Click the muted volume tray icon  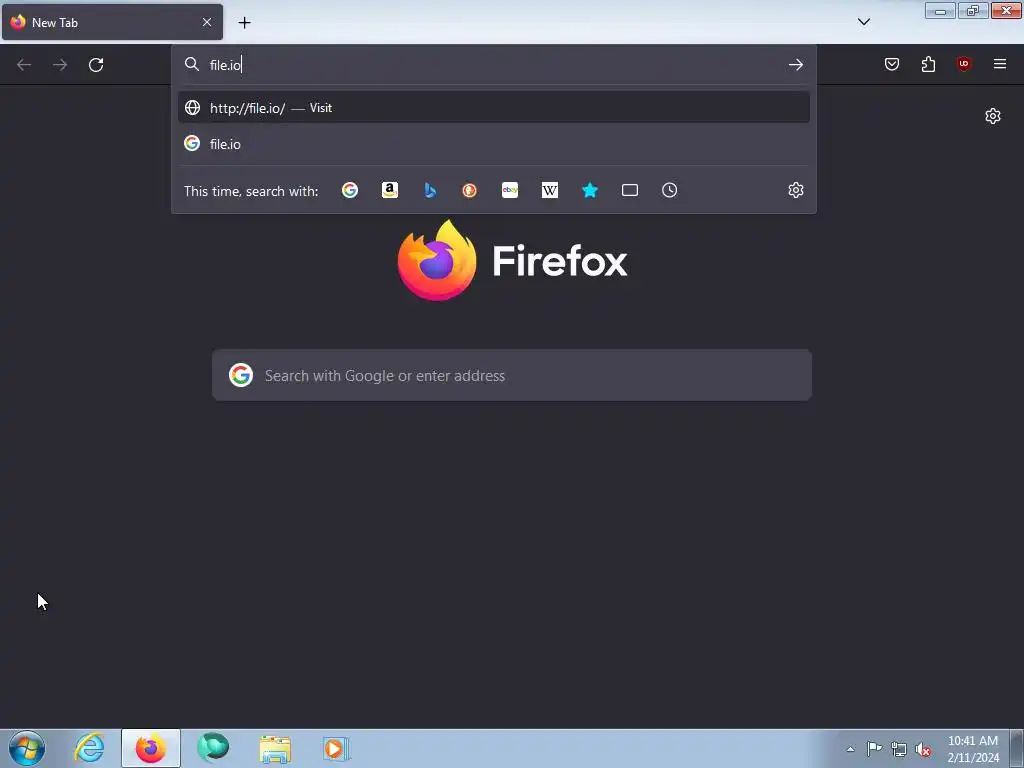[923, 750]
